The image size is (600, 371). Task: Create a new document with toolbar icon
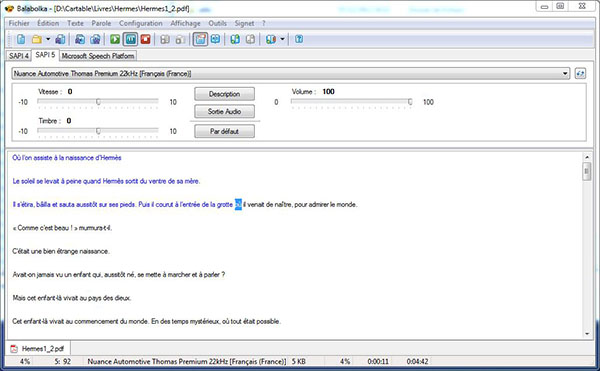tap(21, 39)
